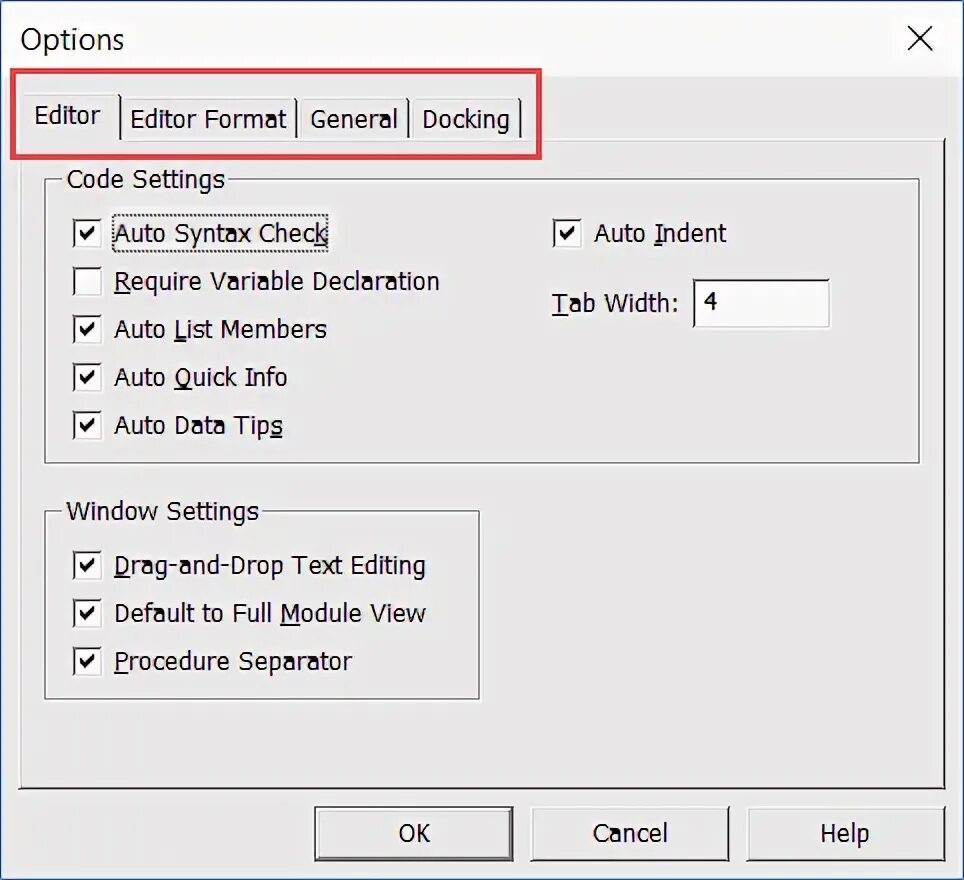The height and width of the screenshot is (880, 964).
Task: Click the Require Variable Declaration label
Action: point(277,282)
